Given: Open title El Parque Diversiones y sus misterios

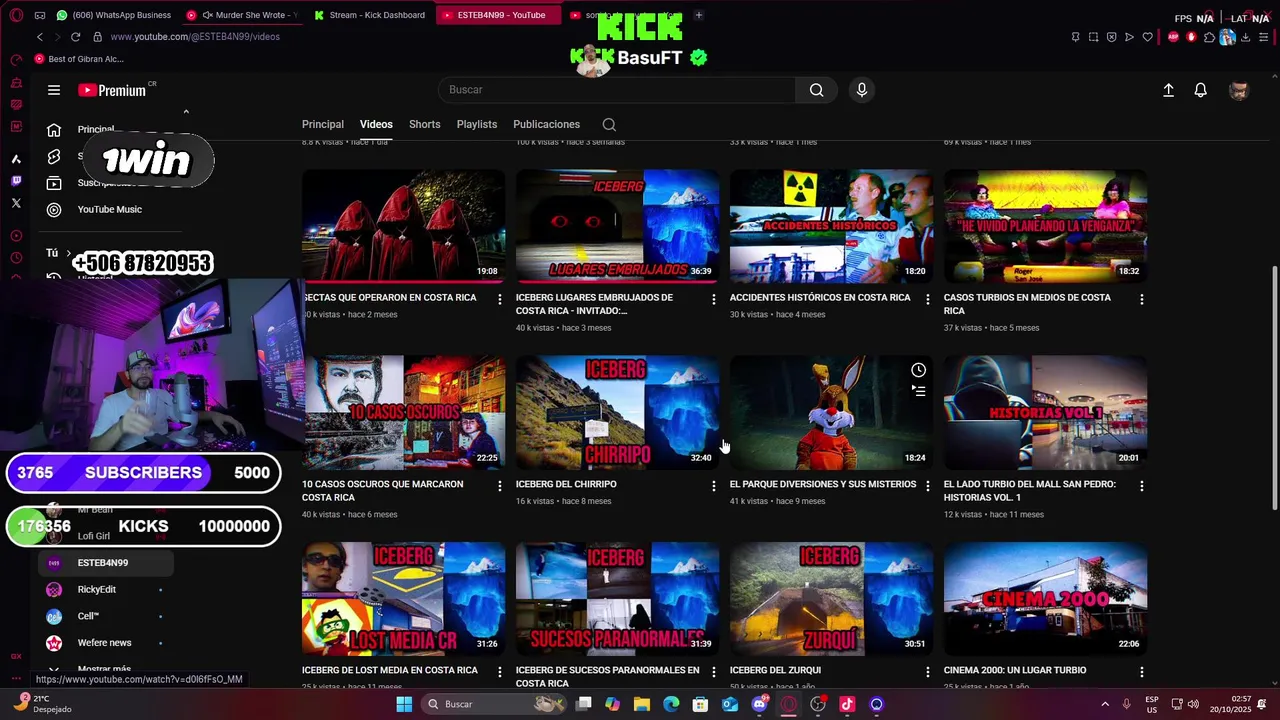Looking at the screenshot, I should 823,484.
